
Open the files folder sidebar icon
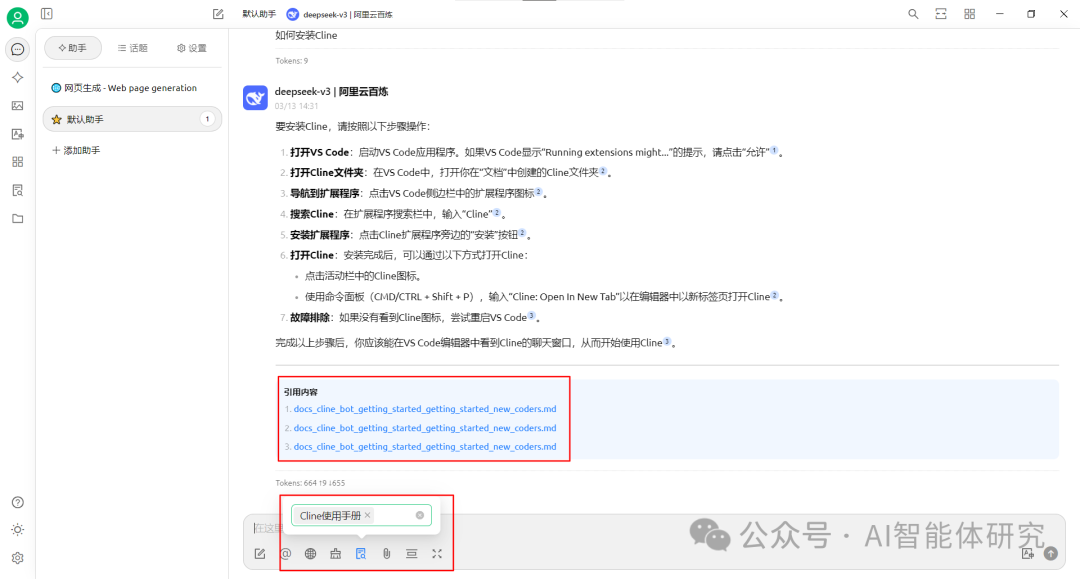click(18, 218)
